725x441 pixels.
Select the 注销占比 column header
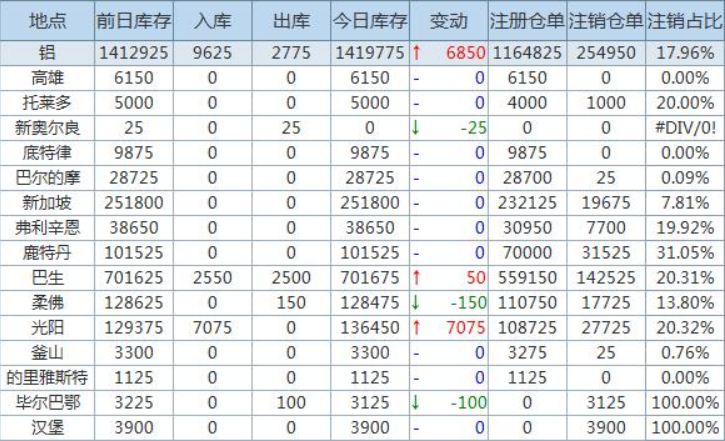[685, 20]
